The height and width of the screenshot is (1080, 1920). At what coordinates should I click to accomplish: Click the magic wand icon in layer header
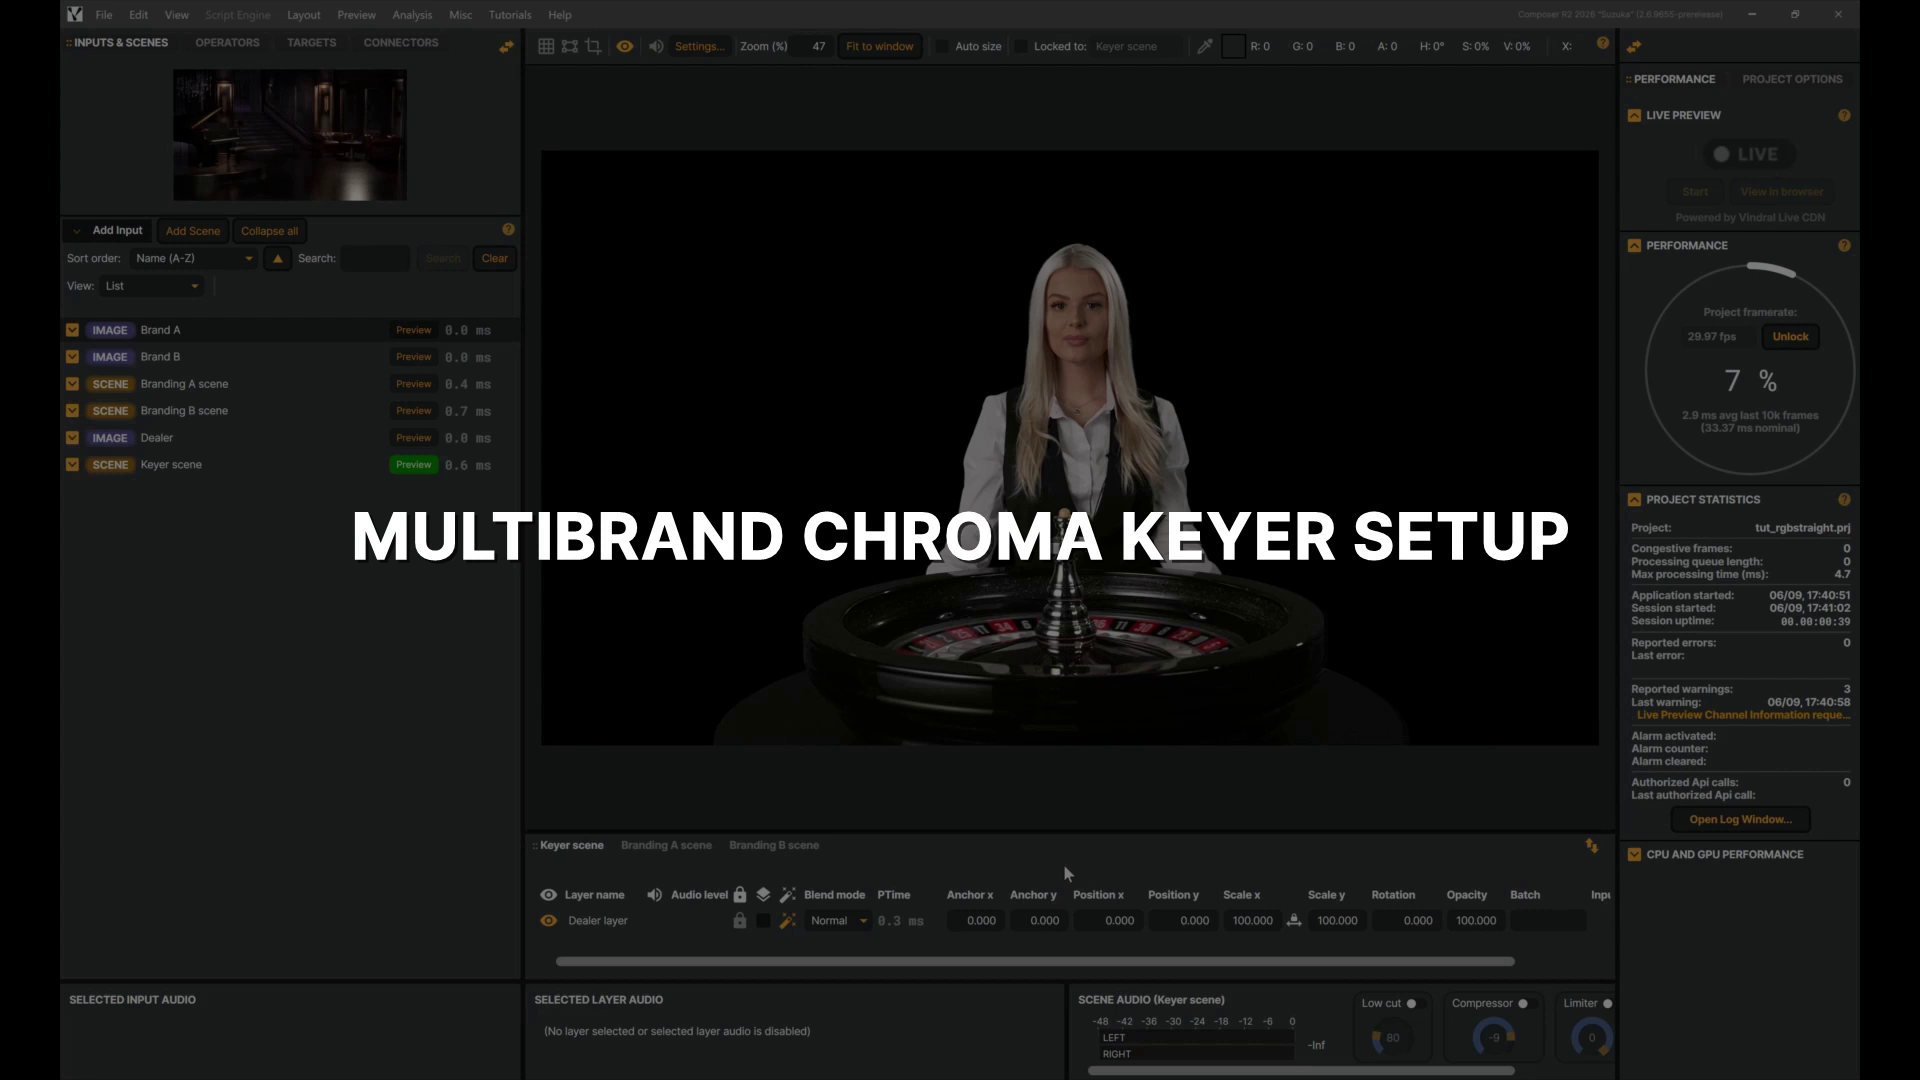788,895
